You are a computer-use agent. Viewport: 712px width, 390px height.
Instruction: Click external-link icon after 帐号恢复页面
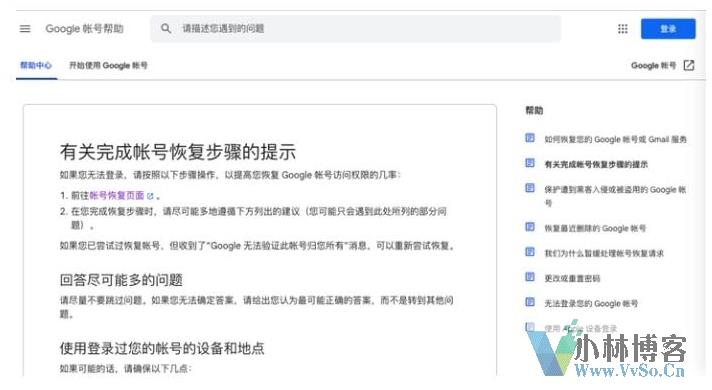point(150,196)
